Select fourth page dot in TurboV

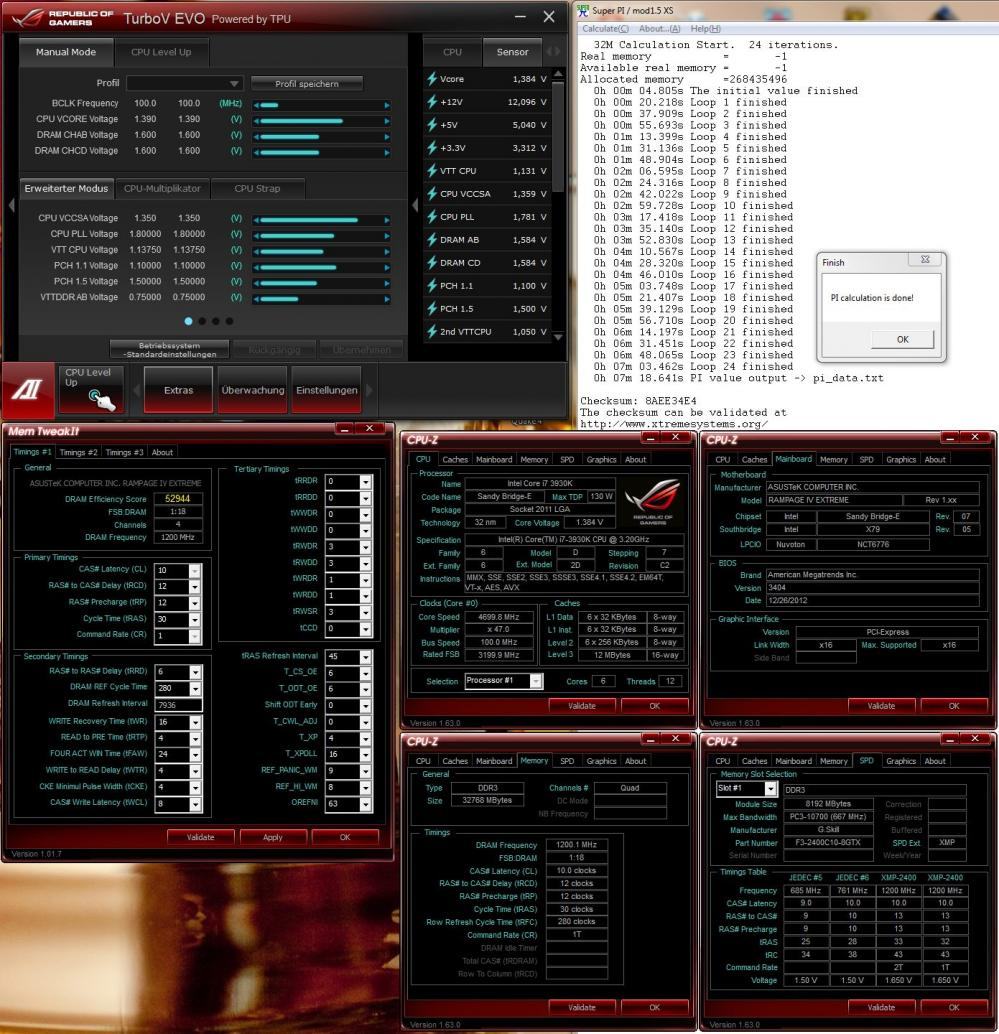[229, 321]
